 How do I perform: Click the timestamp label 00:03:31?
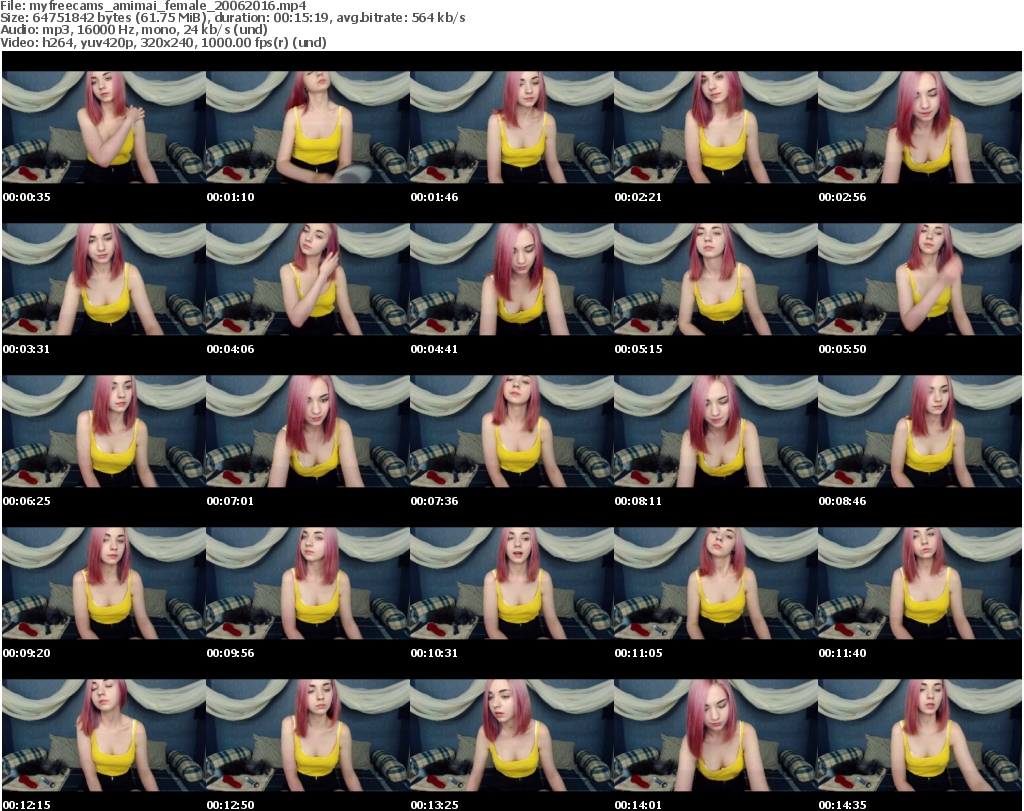tap(27, 349)
